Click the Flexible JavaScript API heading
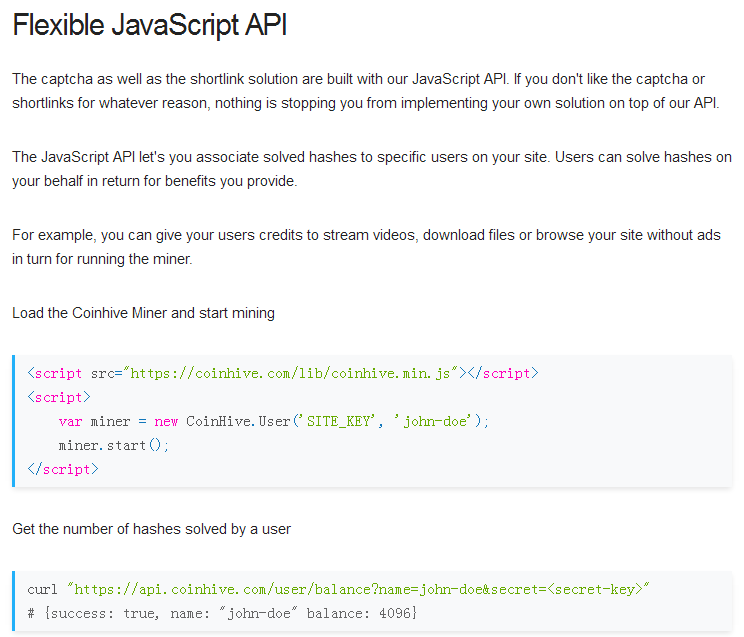This screenshot has height=637, width=744. click(150, 26)
